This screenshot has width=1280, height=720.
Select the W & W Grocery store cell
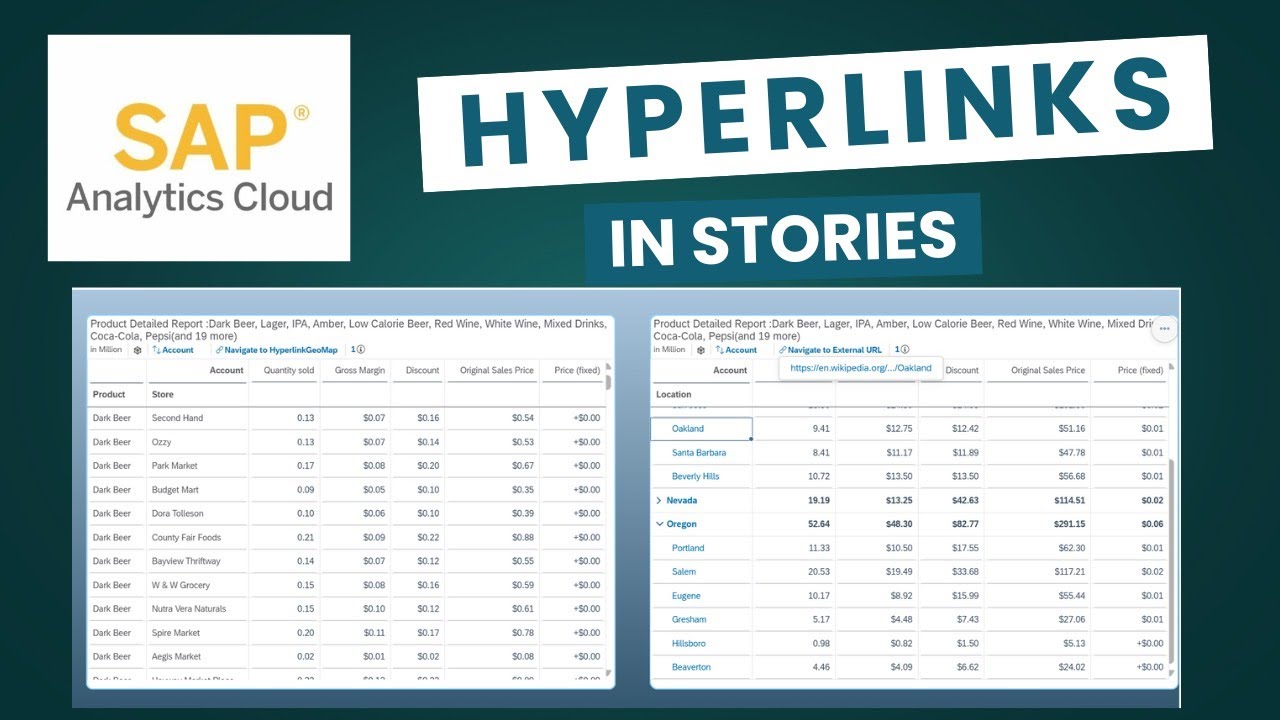[x=181, y=585]
